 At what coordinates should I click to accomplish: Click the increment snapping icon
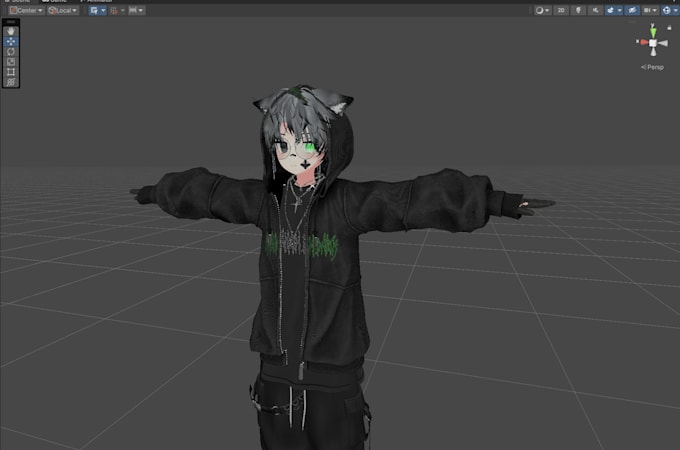[133, 10]
